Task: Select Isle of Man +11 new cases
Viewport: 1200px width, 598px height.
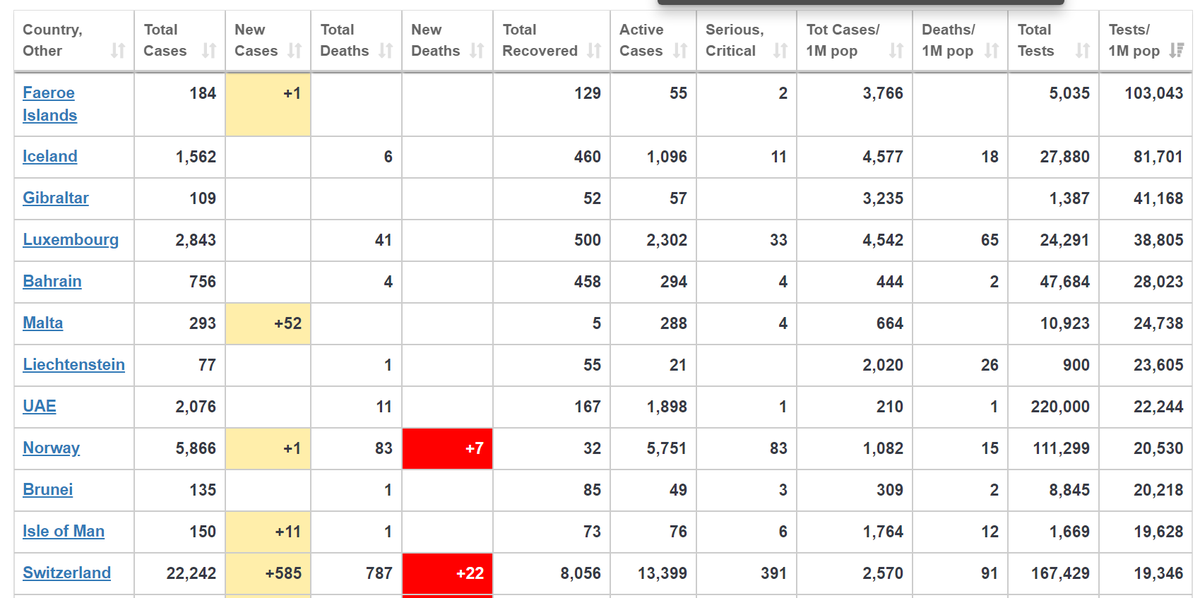Action: click(268, 532)
